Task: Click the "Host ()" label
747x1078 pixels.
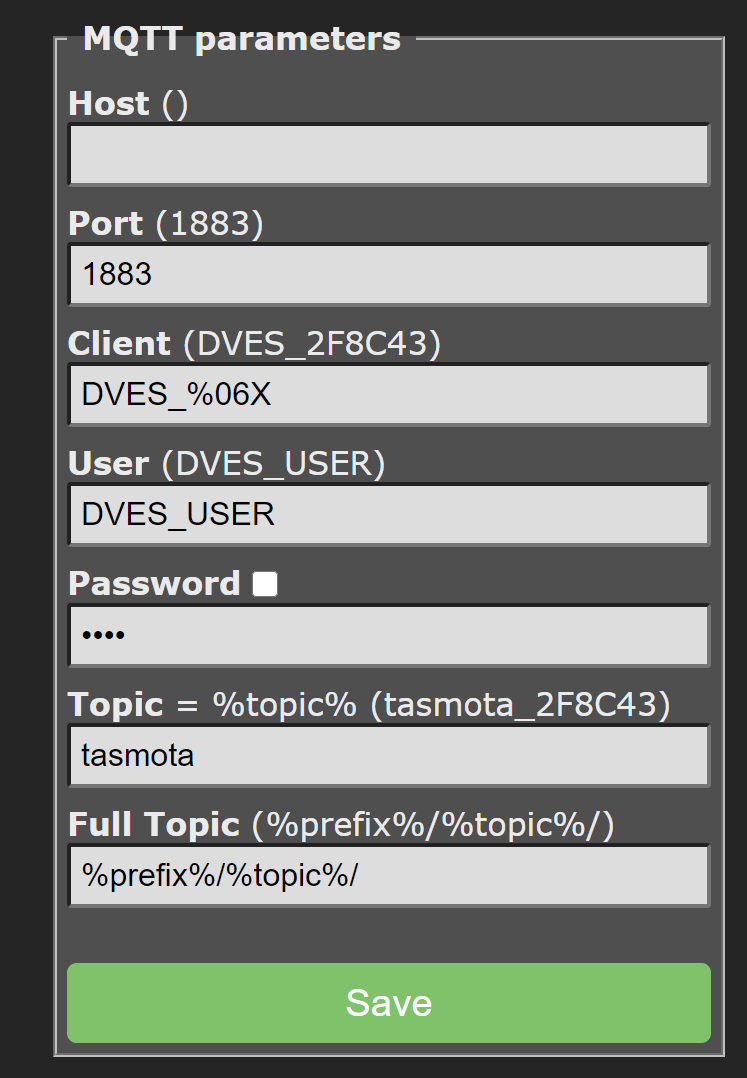Action: coord(128,104)
